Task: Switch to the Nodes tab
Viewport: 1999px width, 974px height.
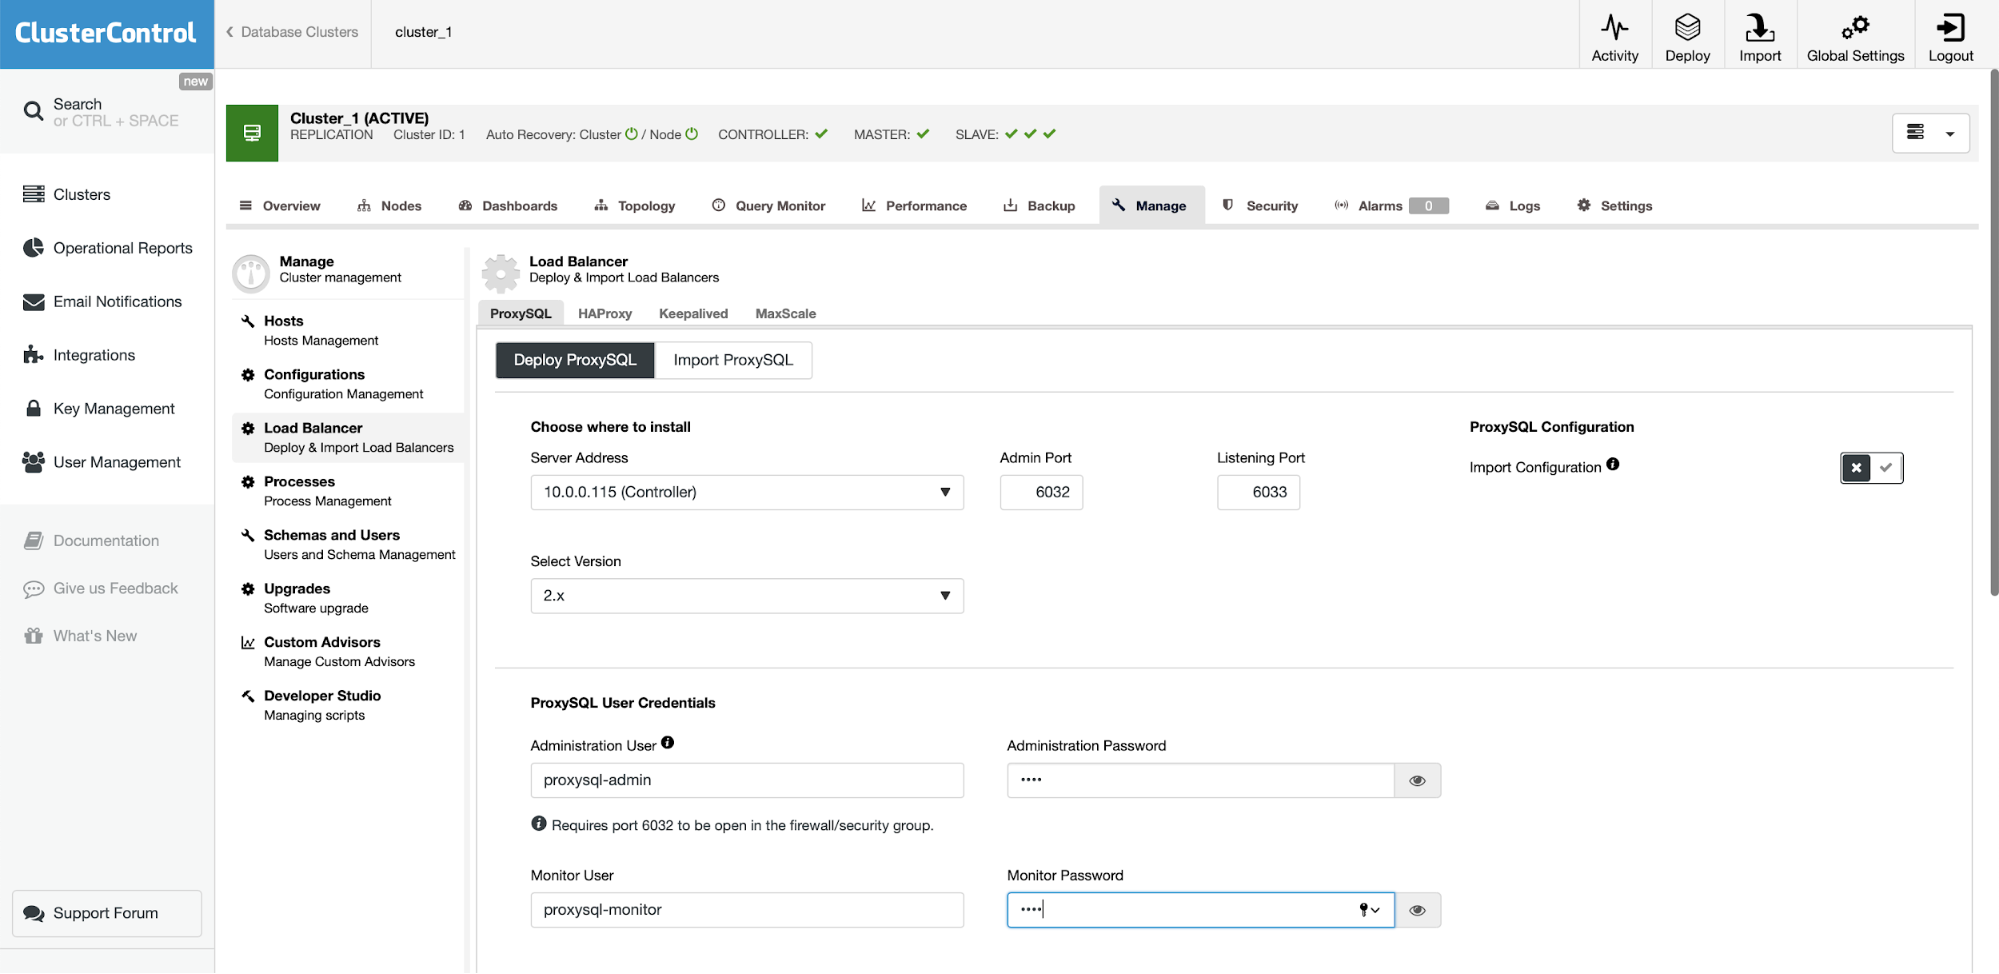Action: click(389, 206)
